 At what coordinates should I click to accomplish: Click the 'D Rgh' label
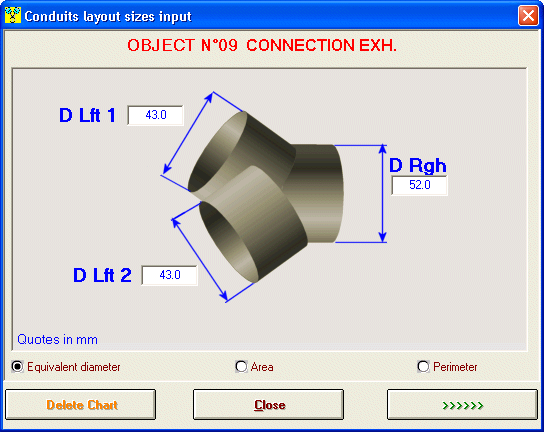418,166
